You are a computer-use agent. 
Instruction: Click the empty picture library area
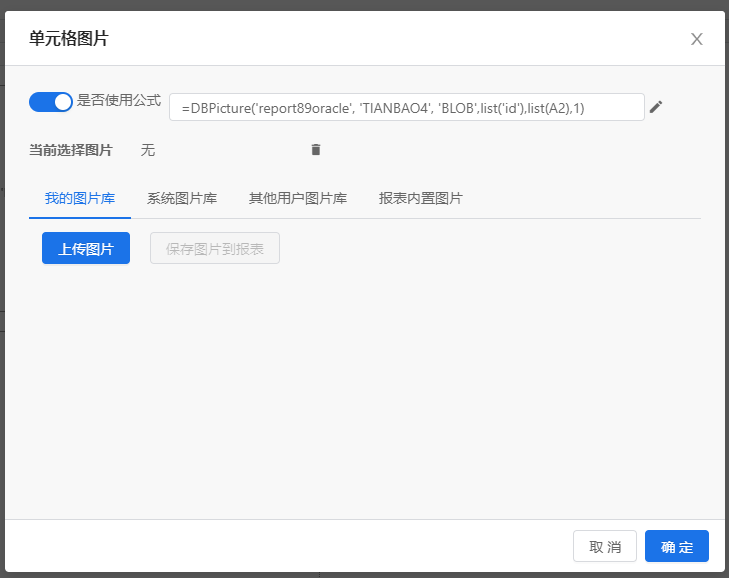pos(364,390)
